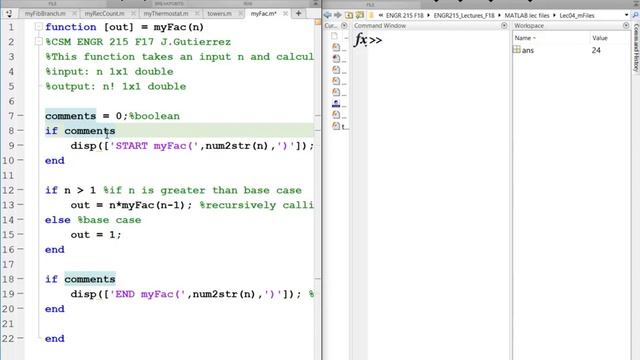Close the myThermostat.m tab
The image size is (640, 360).
coord(197,13)
